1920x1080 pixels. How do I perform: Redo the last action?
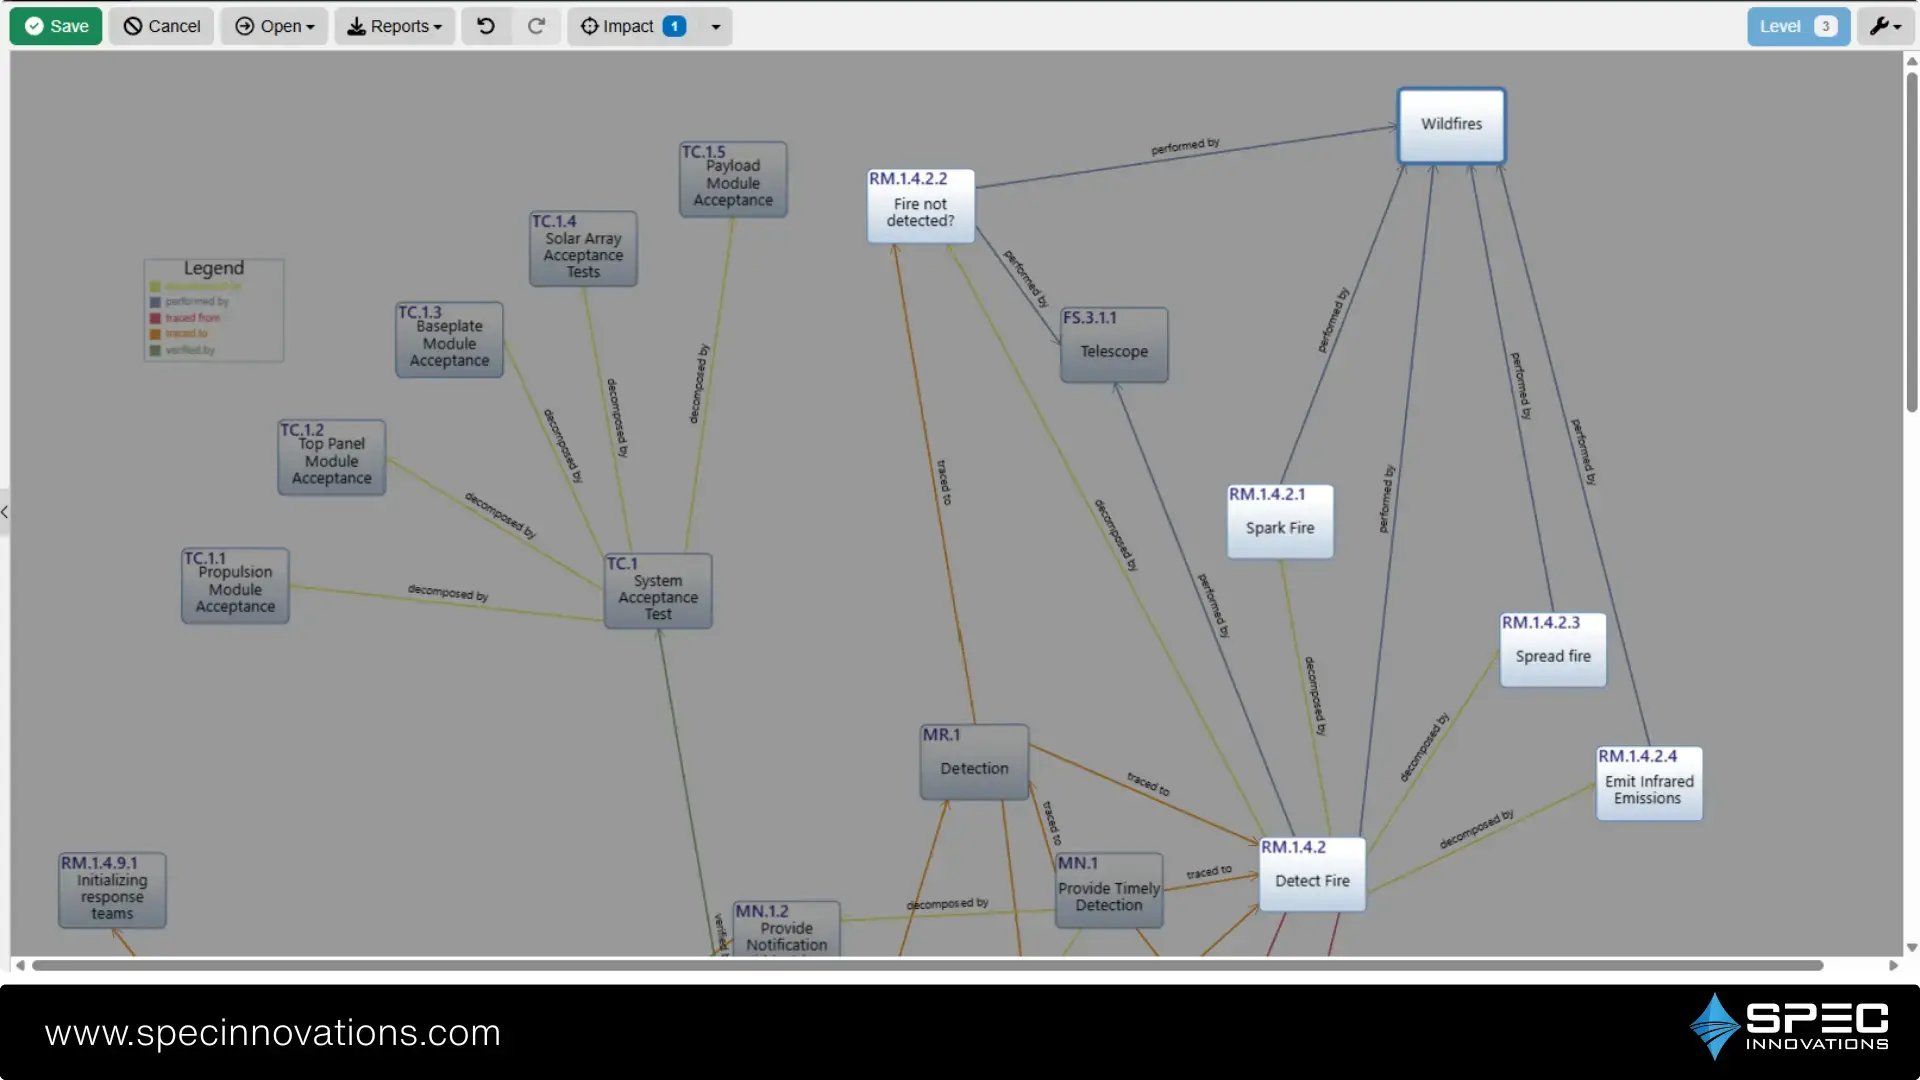pyautogui.click(x=536, y=26)
